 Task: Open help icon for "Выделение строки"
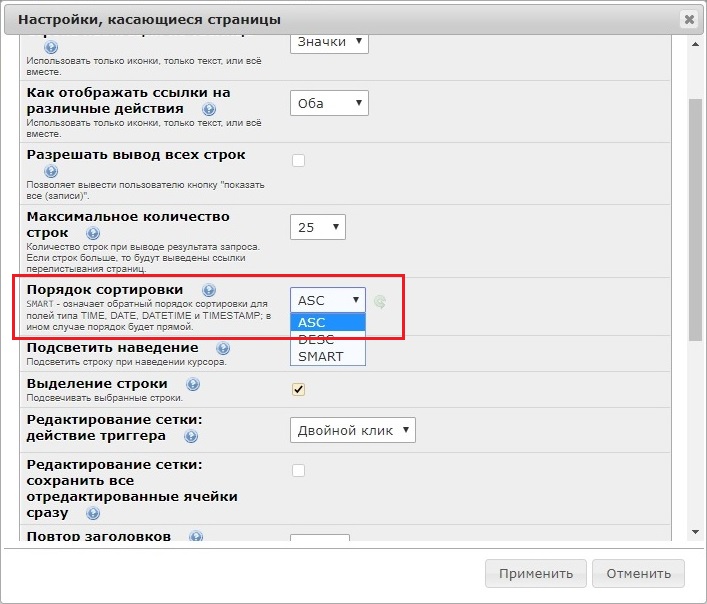(192, 385)
